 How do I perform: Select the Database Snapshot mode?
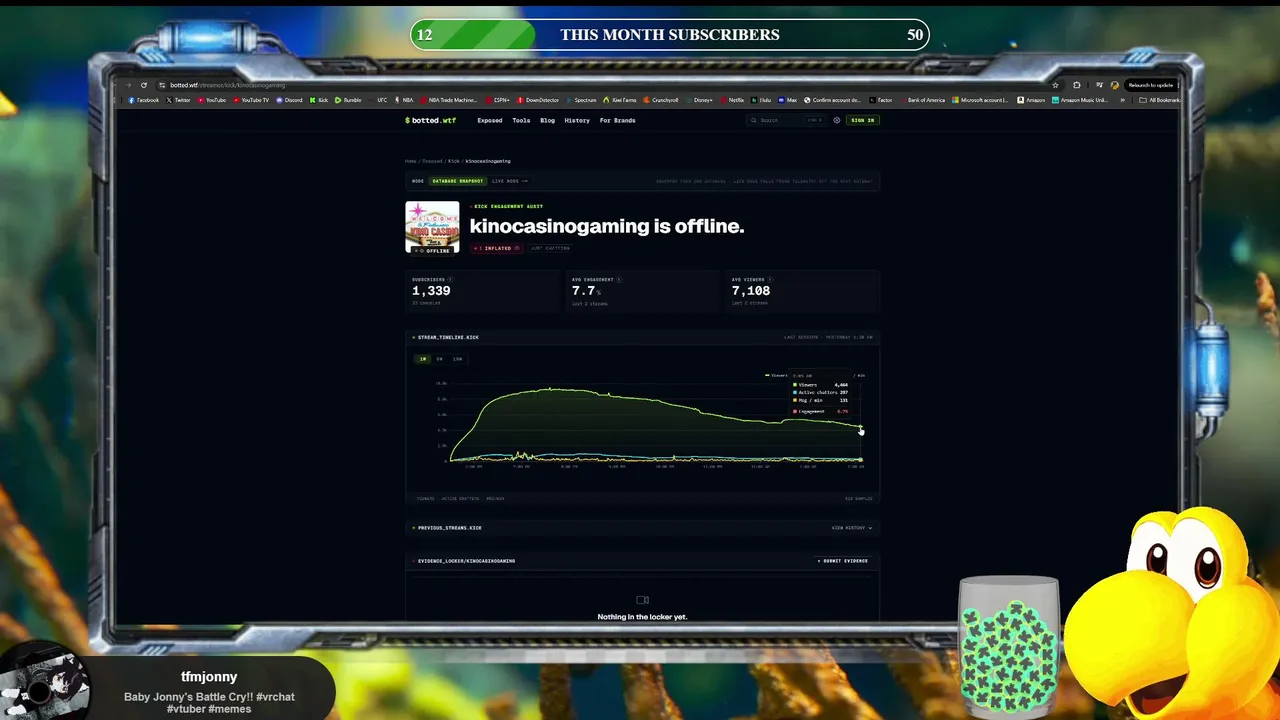(458, 181)
